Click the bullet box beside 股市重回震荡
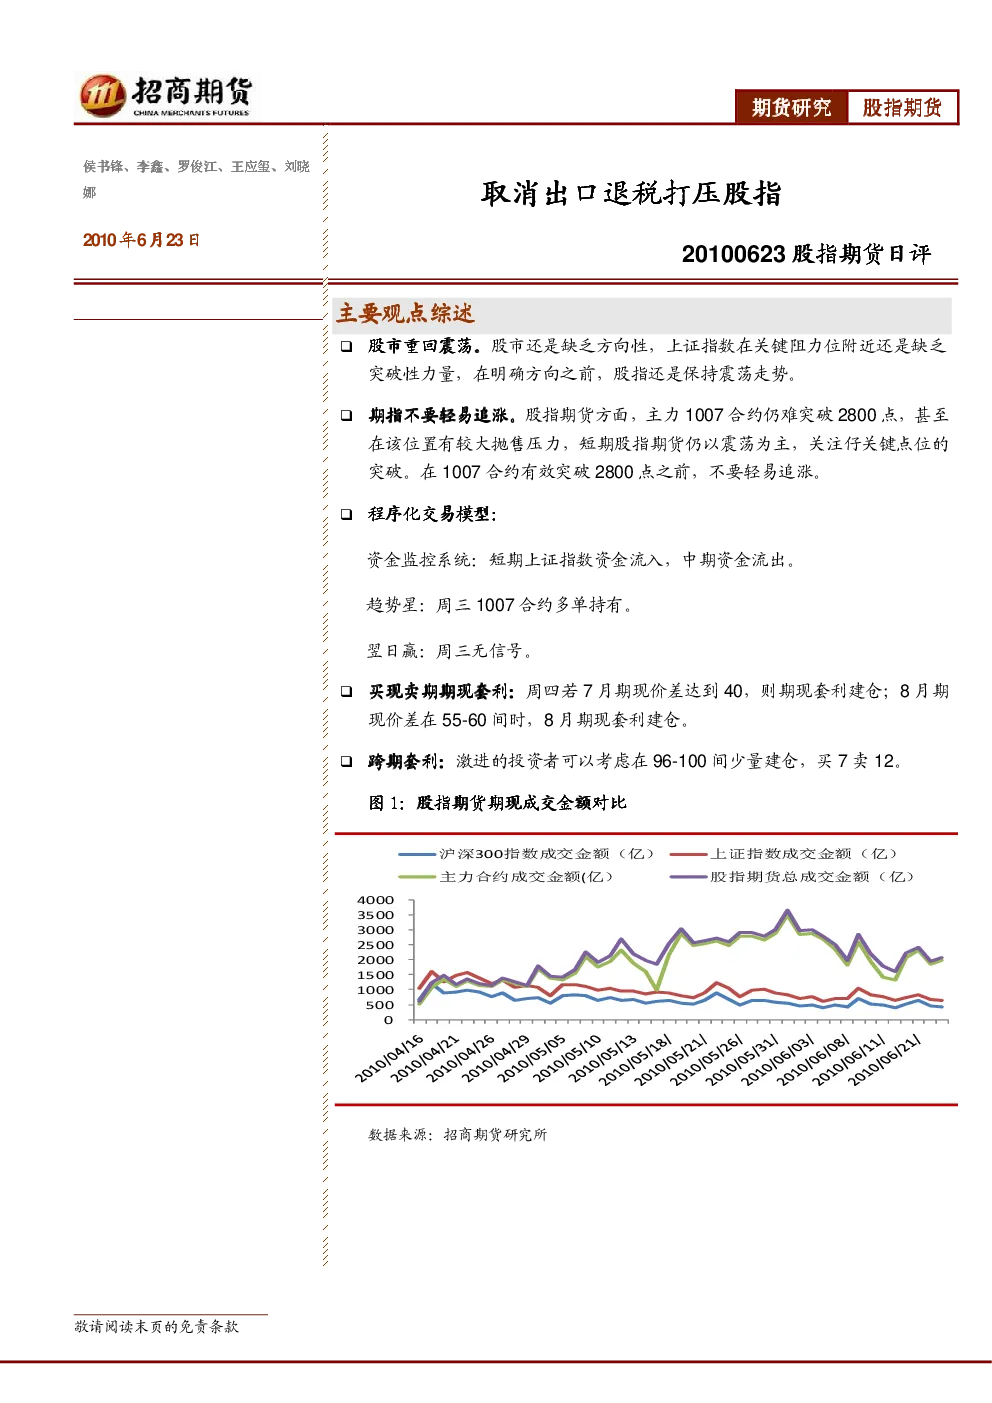The image size is (992, 1403). click(x=346, y=346)
